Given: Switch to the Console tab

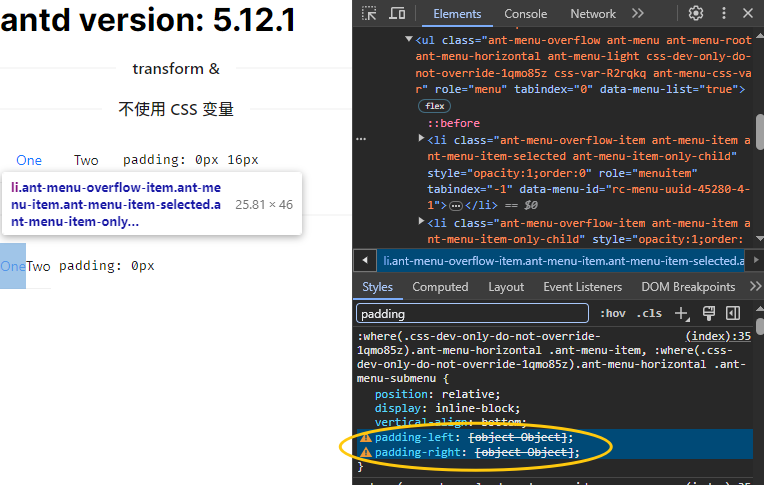Looking at the screenshot, I should 525,14.
